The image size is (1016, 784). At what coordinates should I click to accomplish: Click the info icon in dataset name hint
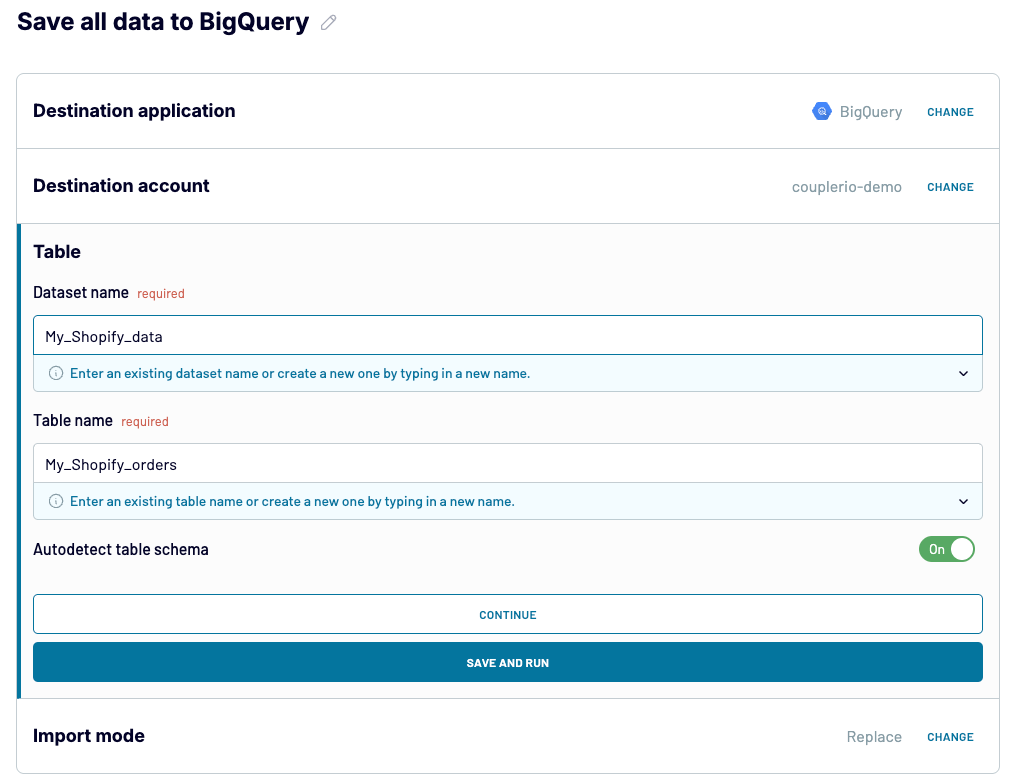pyautogui.click(x=56, y=373)
